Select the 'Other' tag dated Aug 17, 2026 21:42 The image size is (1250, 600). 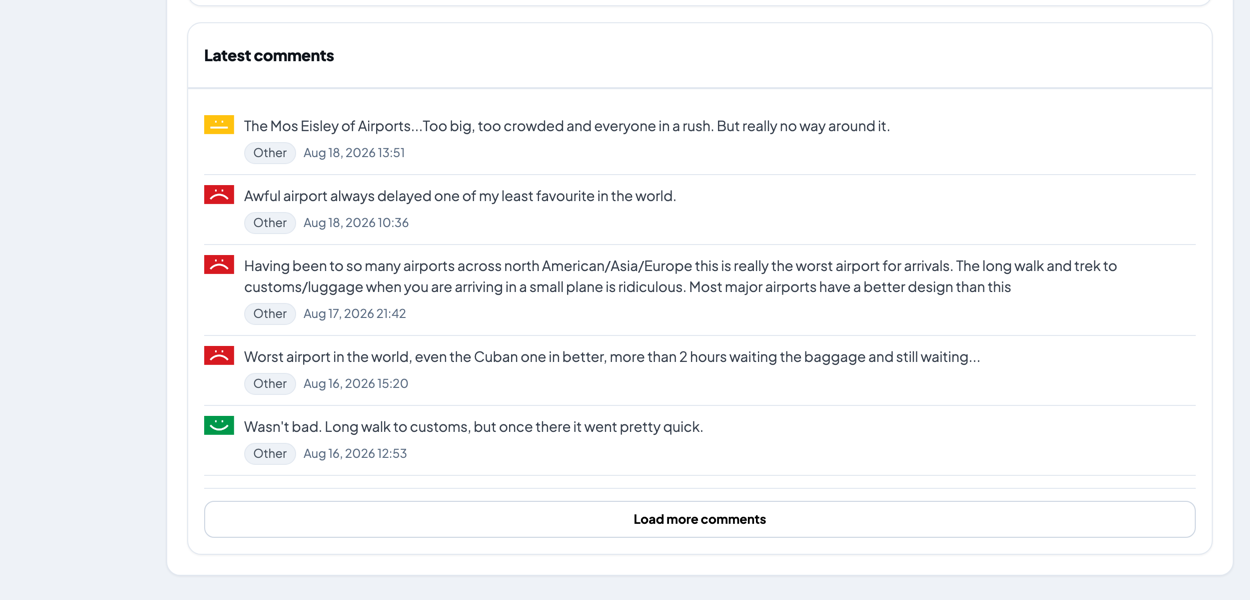[x=270, y=314]
